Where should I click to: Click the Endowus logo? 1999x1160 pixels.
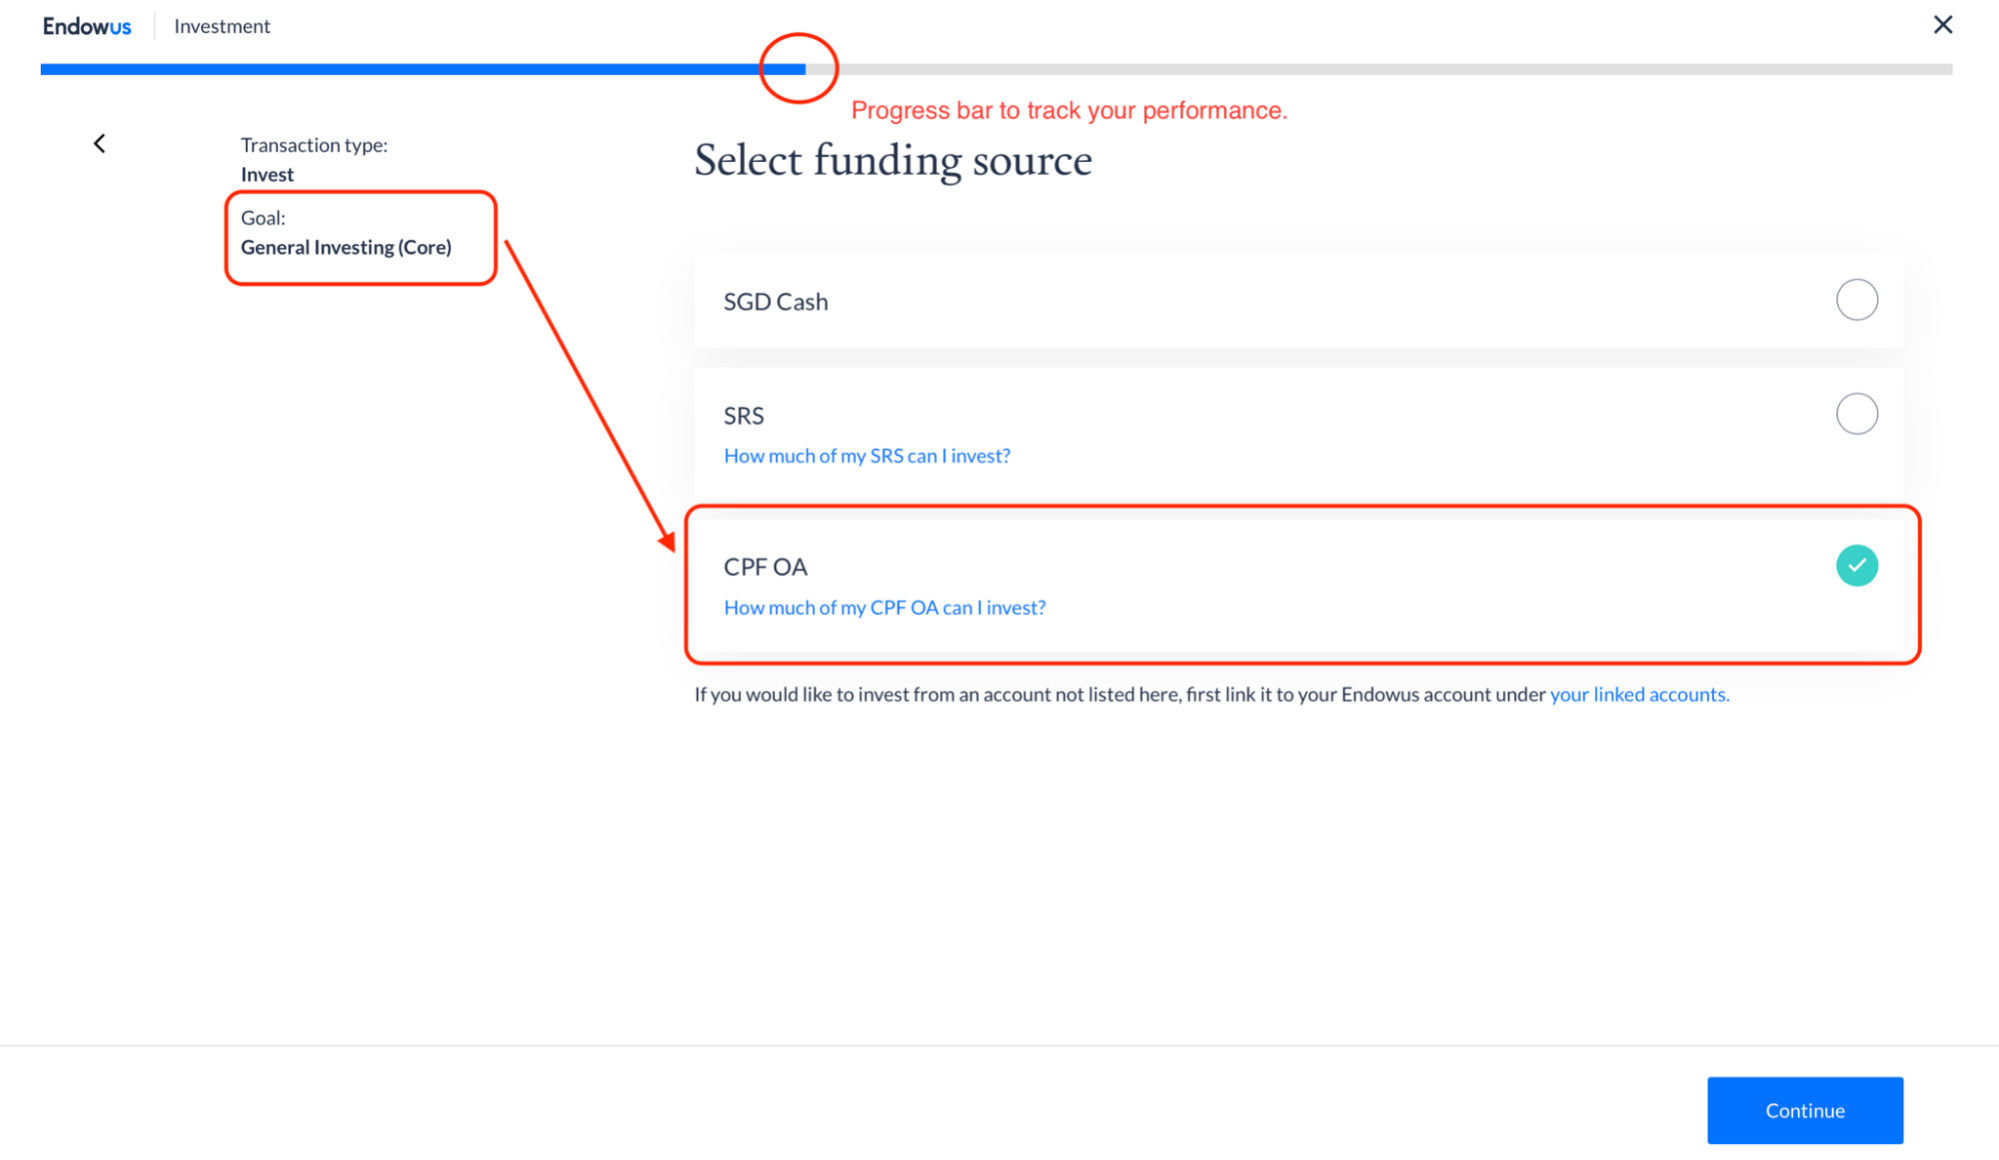click(x=87, y=26)
